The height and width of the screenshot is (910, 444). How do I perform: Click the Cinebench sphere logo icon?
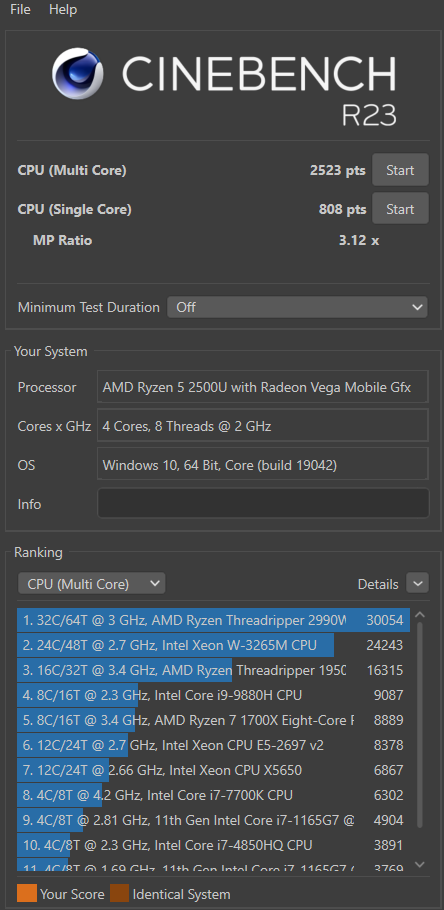tap(78, 74)
